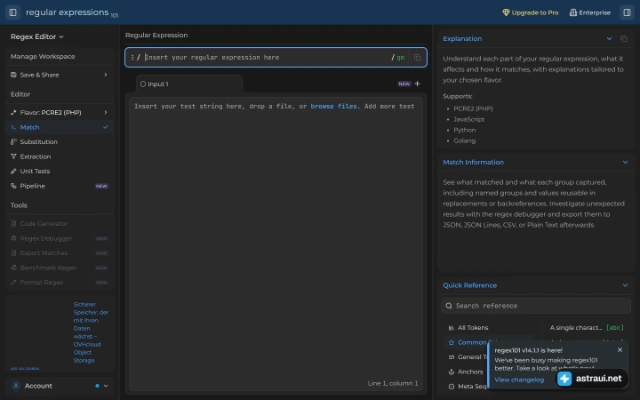Screen dimensions: 640x400
Task: Click the Meta Sequences icon
Action: (x=451, y=387)
